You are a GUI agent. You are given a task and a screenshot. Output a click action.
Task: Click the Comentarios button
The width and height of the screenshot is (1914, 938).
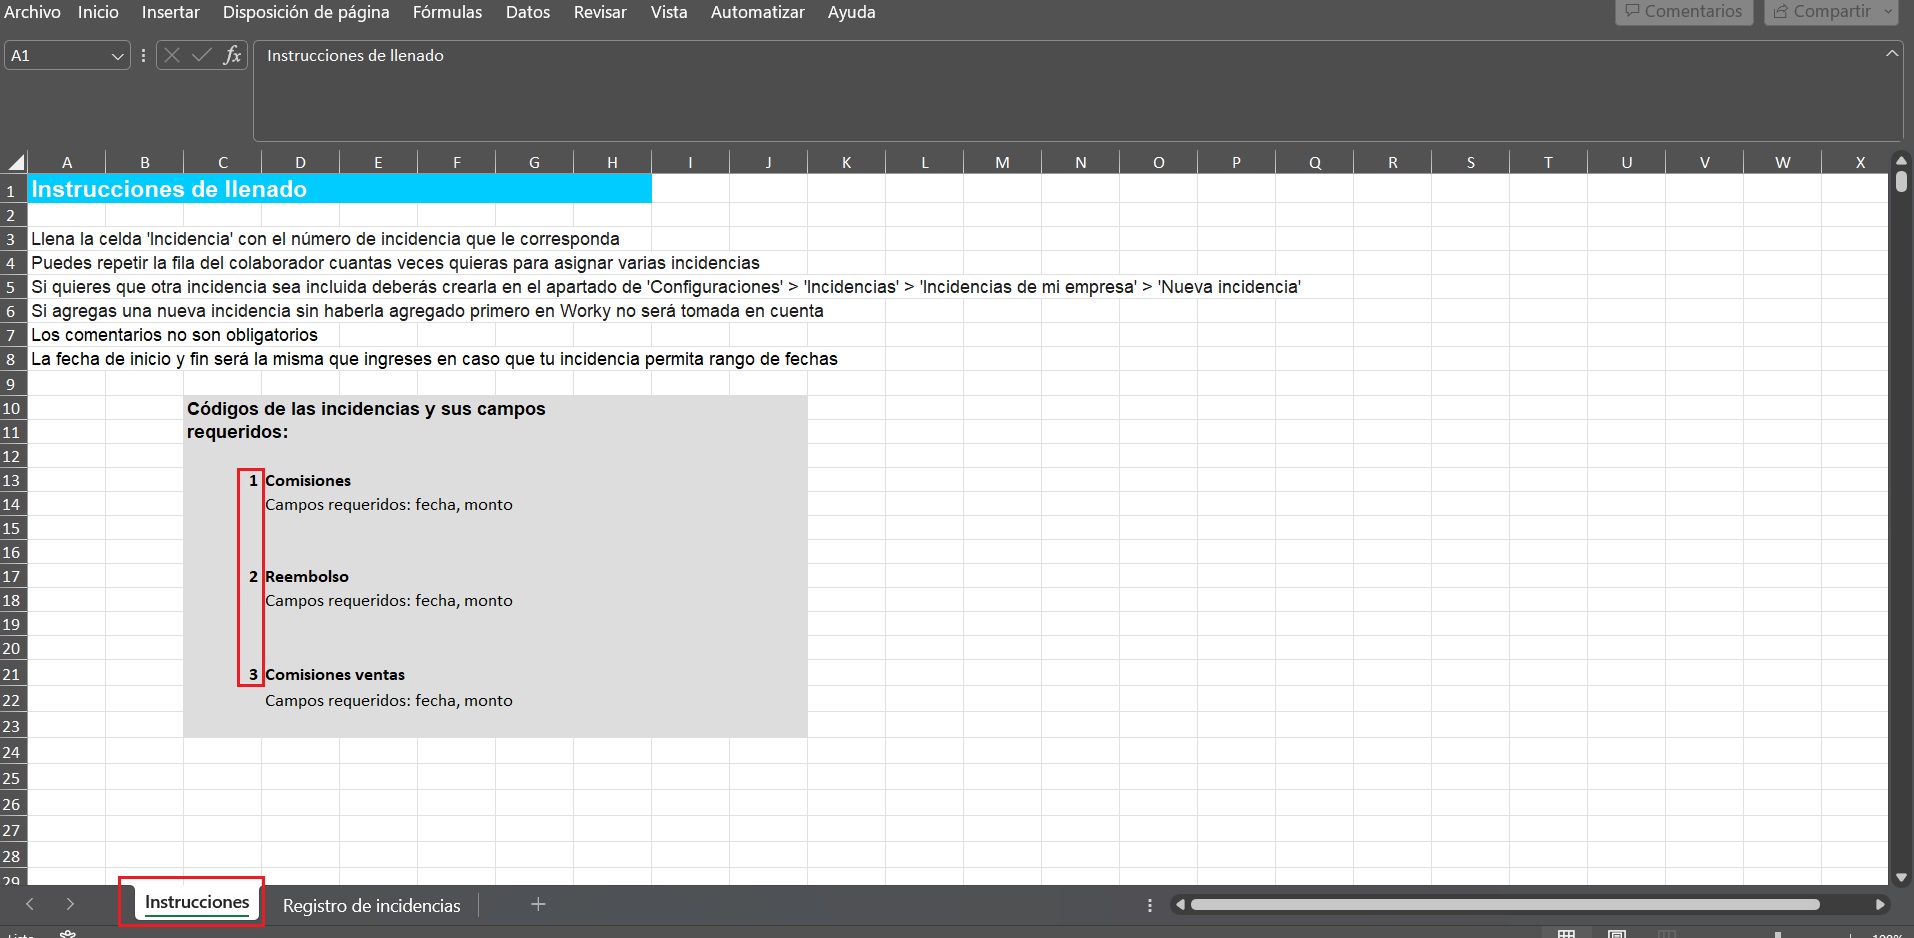(x=1684, y=12)
